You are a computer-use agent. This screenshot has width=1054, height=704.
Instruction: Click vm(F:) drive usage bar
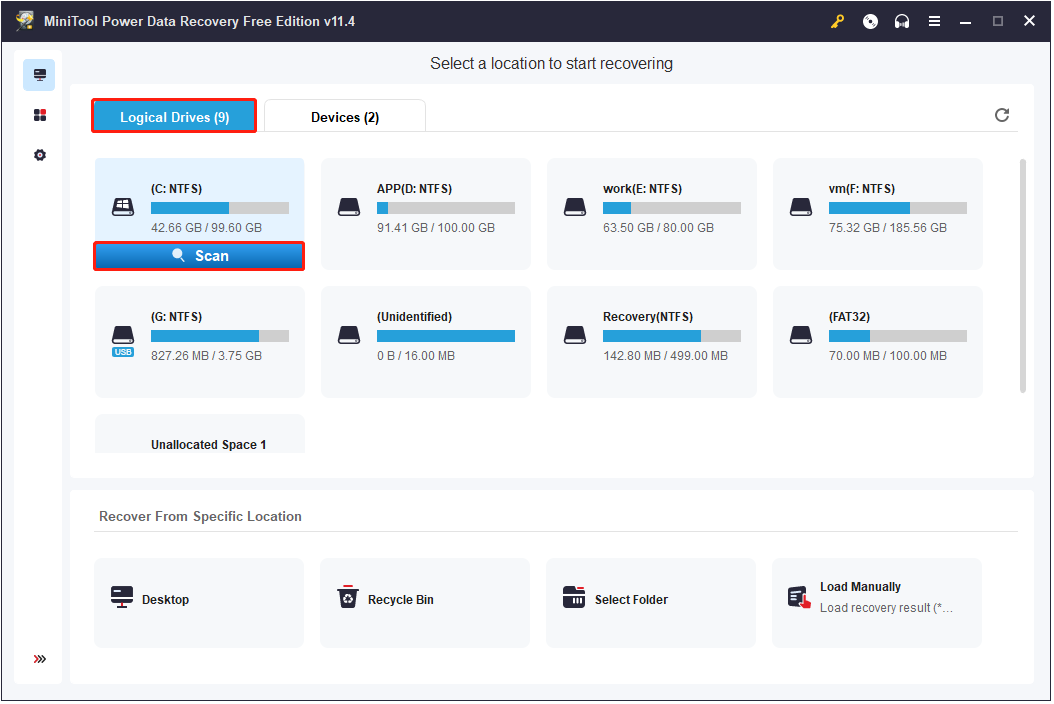[x=897, y=208]
